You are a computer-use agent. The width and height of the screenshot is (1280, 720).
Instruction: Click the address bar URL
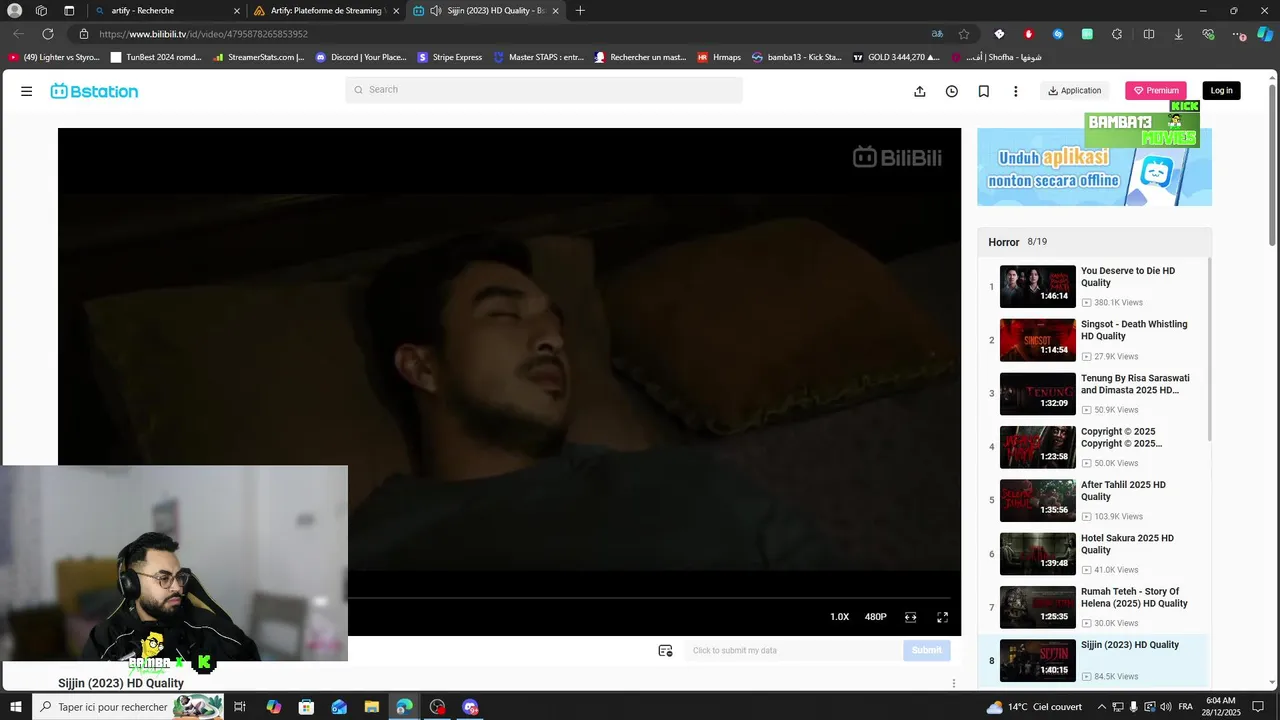(203, 34)
